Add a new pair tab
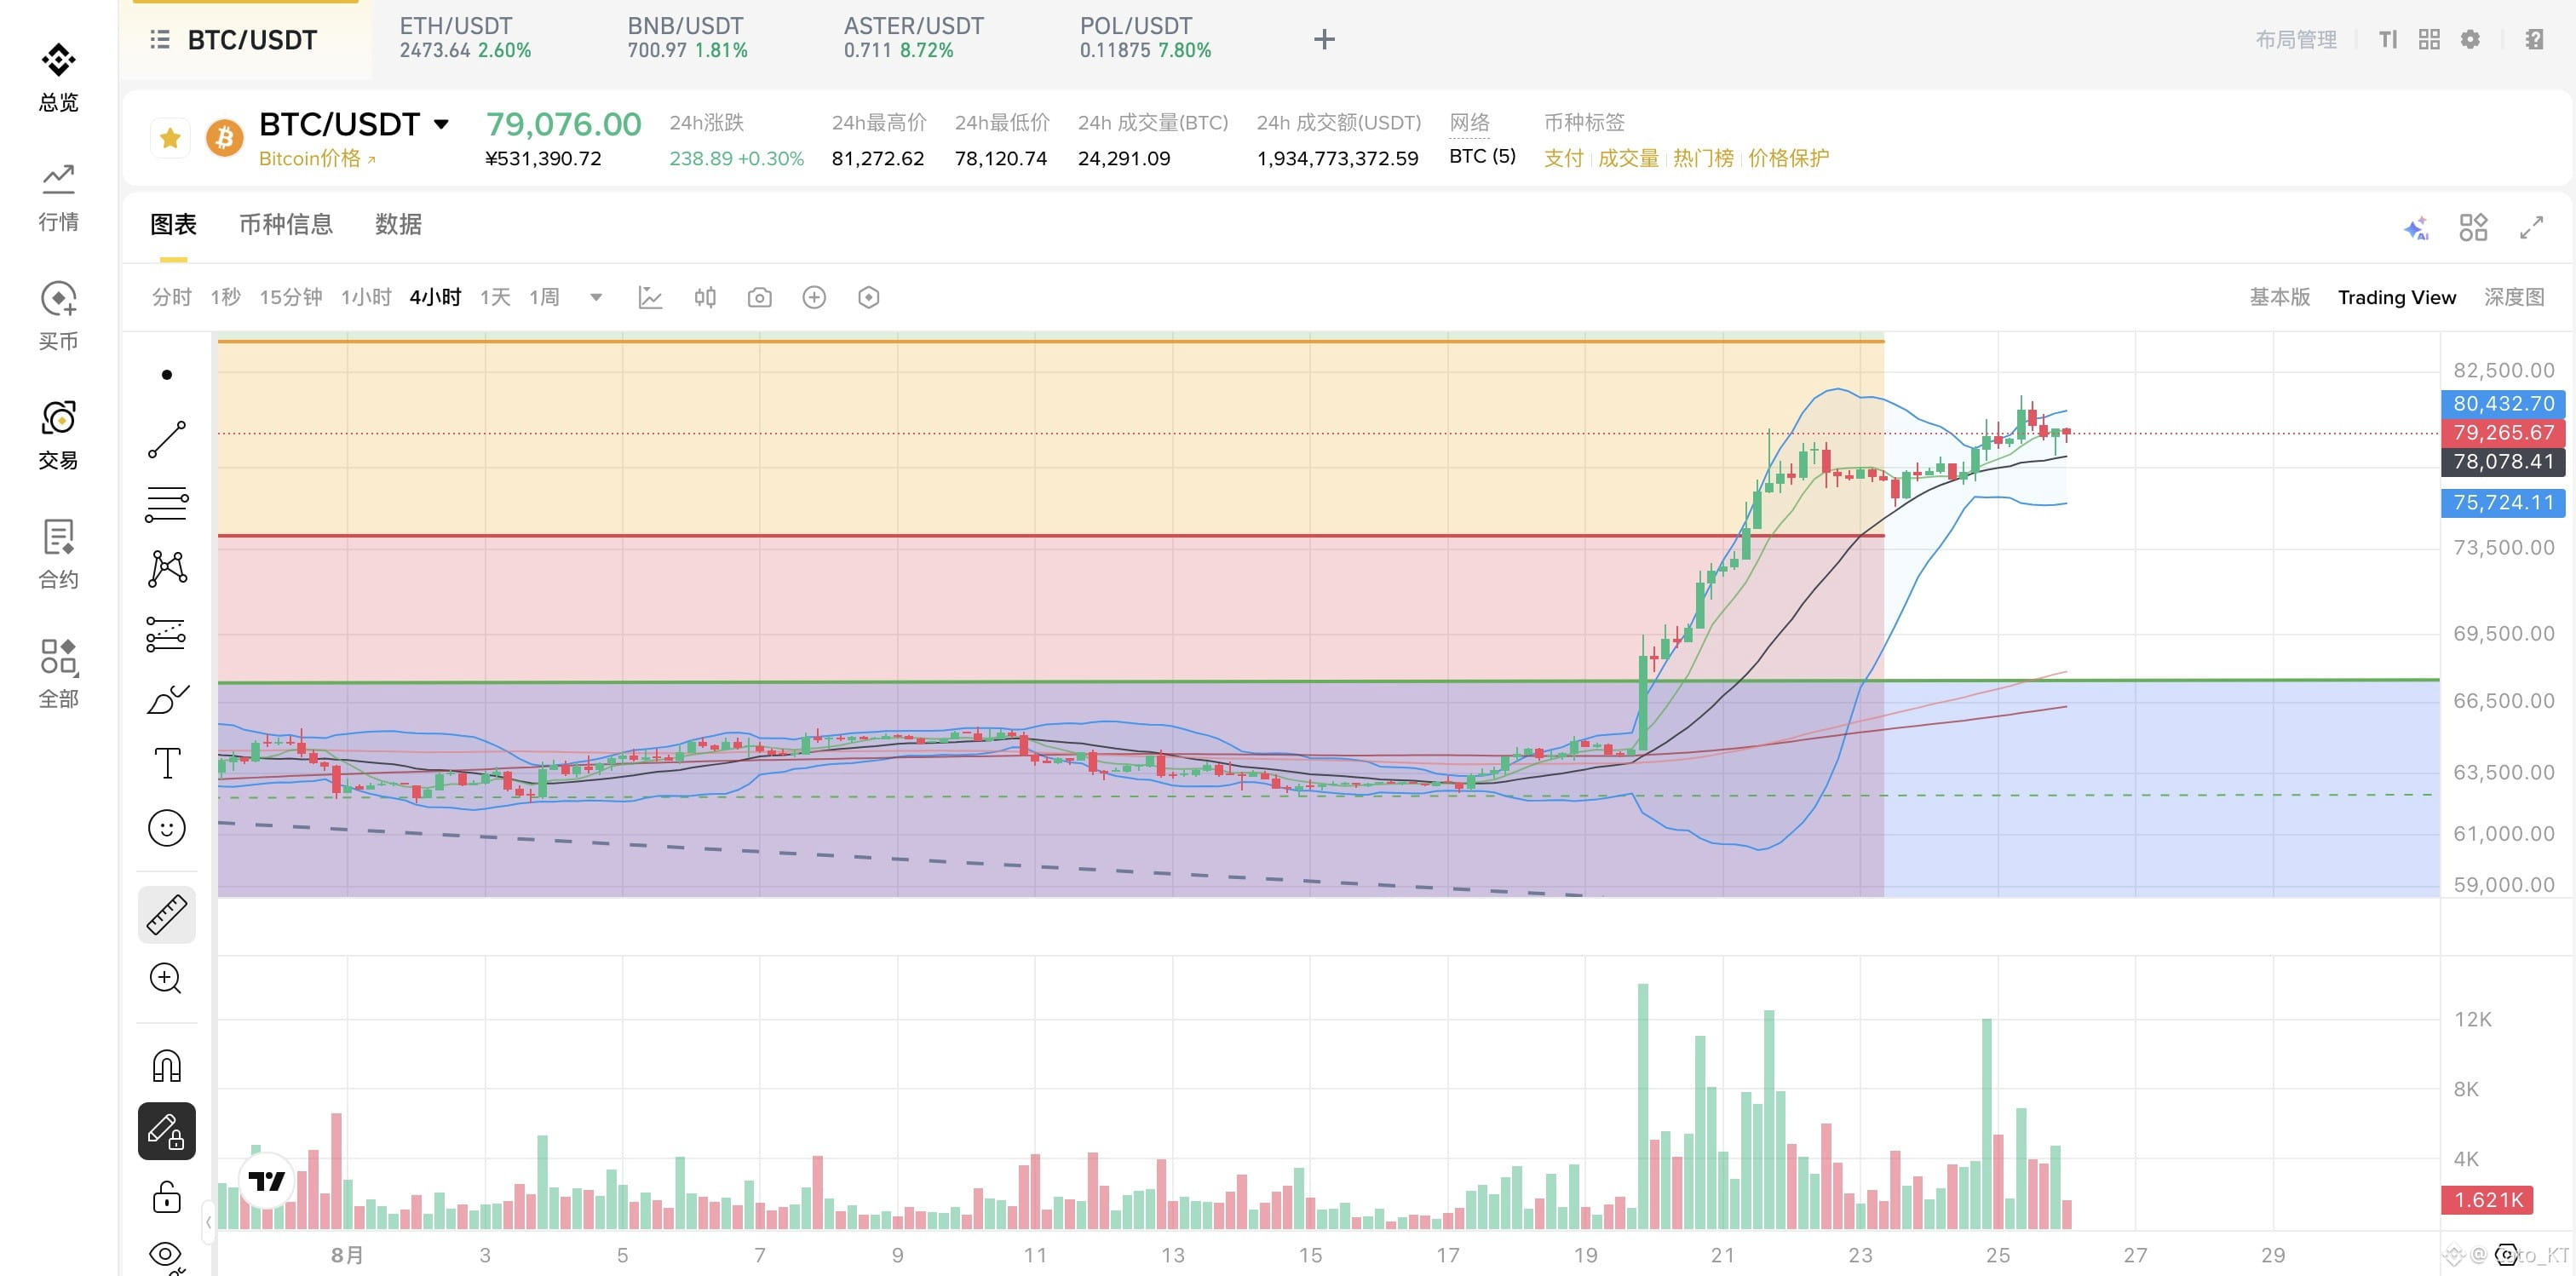The image size is (2576, 1276). pos(1324,40)
